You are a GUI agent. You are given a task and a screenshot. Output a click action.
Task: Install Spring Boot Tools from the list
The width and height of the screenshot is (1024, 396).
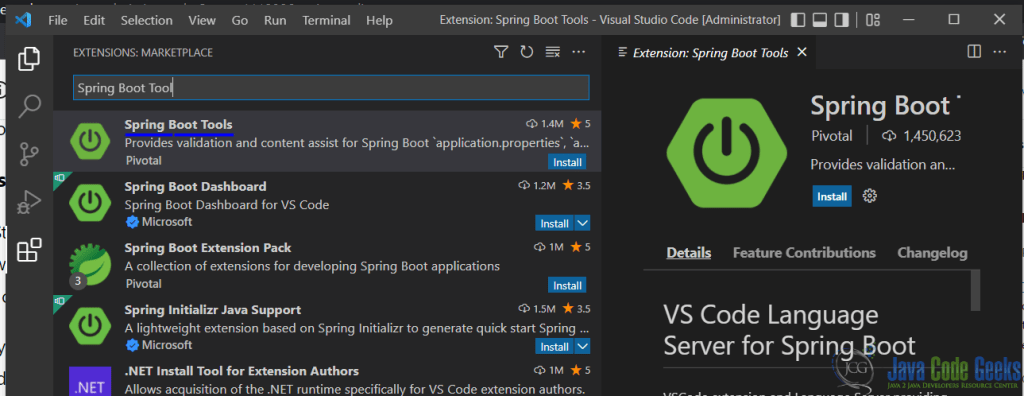(x=567, y=162)
